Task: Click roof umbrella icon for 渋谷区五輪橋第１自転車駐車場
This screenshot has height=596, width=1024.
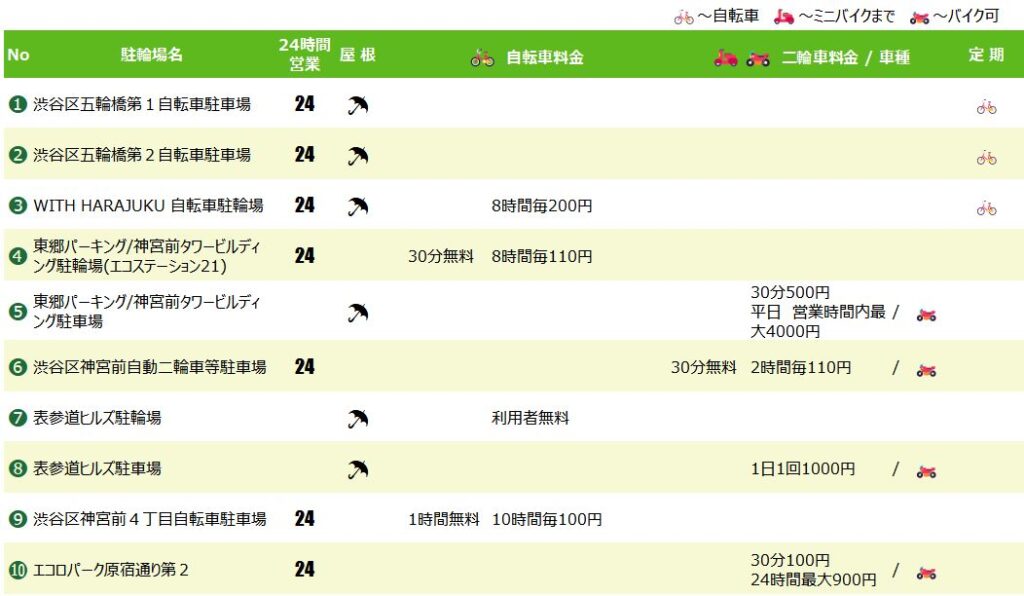Action: [x=358, y=105]
